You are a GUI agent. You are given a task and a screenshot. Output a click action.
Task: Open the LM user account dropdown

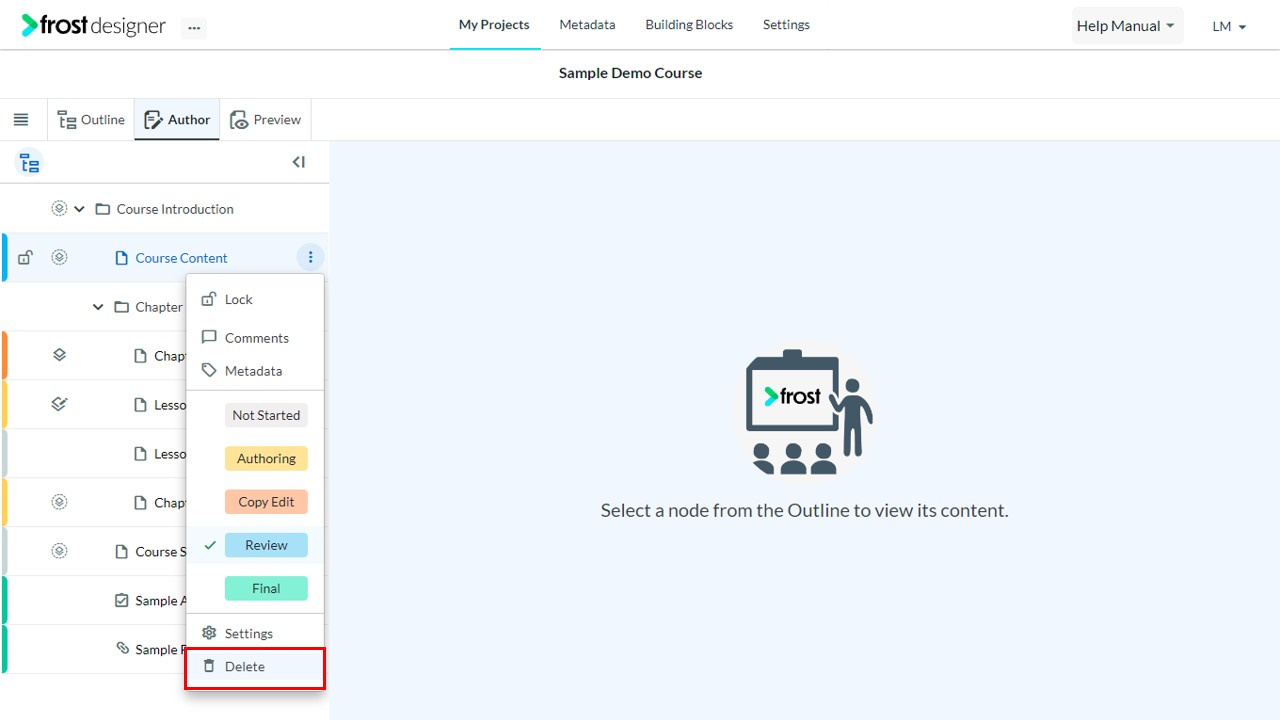[1229, 27]
